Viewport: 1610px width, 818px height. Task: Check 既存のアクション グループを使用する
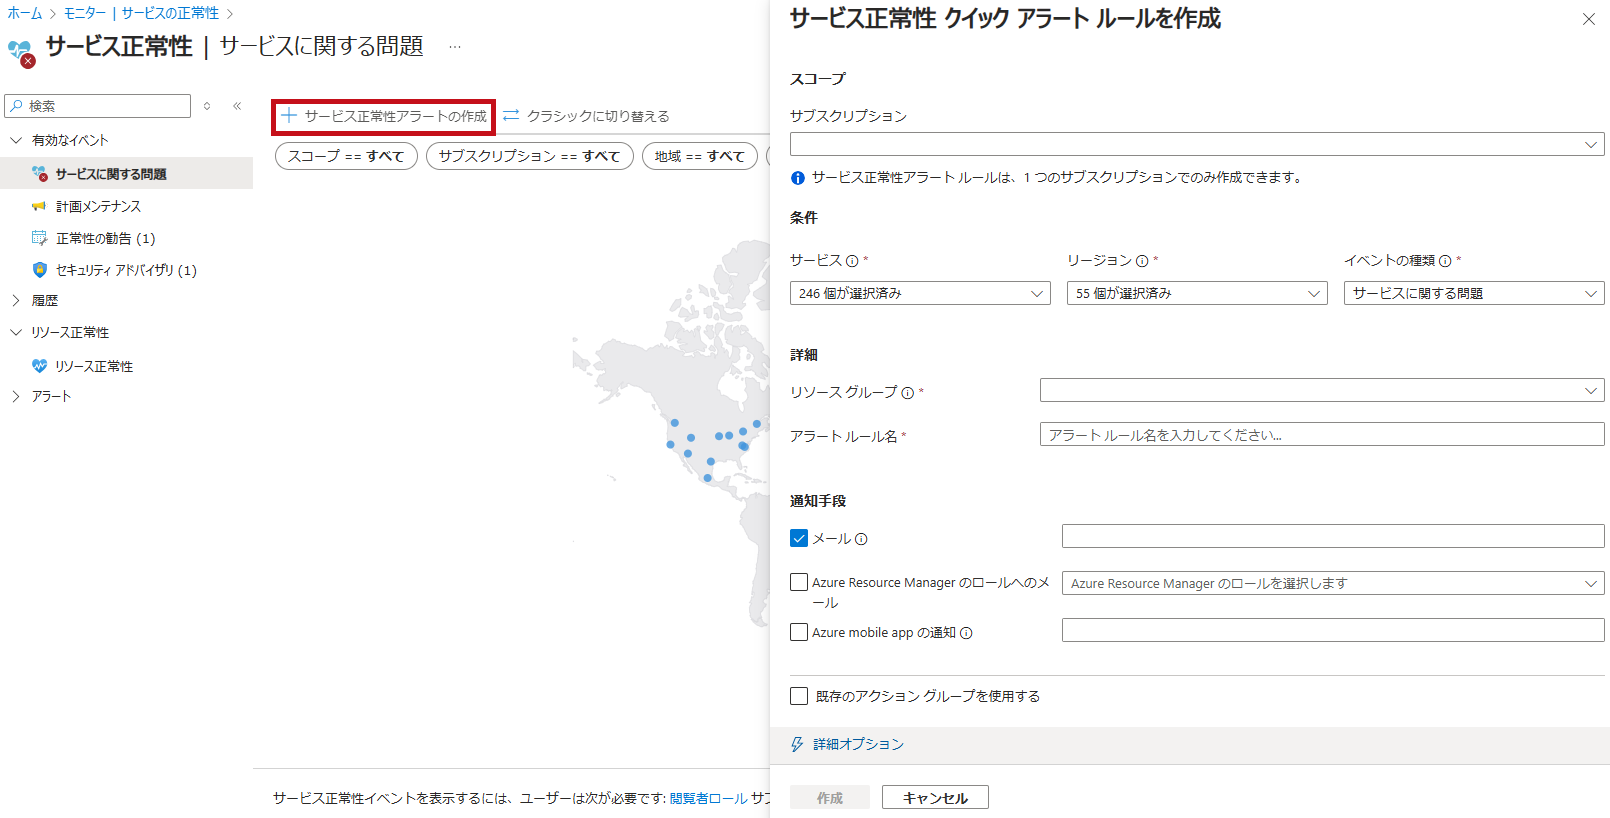[x=799, y=696]
